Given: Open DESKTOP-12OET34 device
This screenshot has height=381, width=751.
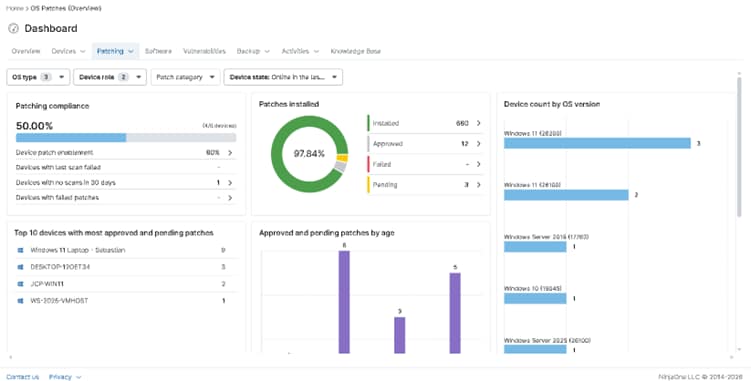Looking at the screenshot, I should tap(60, 267).
